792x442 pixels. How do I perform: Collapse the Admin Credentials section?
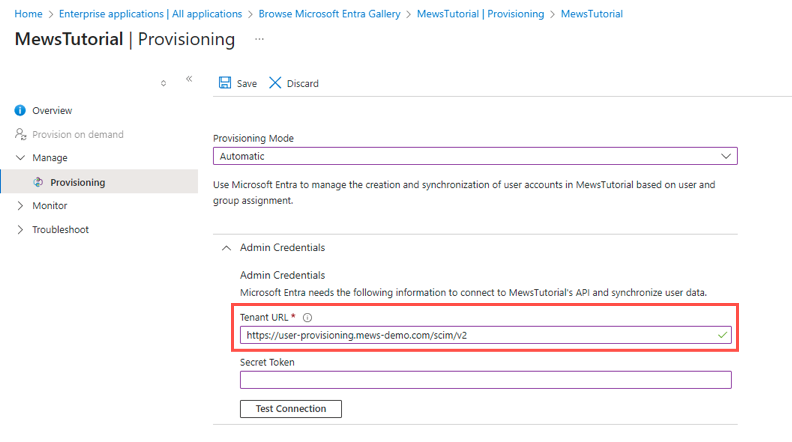[x=226, y=248]
